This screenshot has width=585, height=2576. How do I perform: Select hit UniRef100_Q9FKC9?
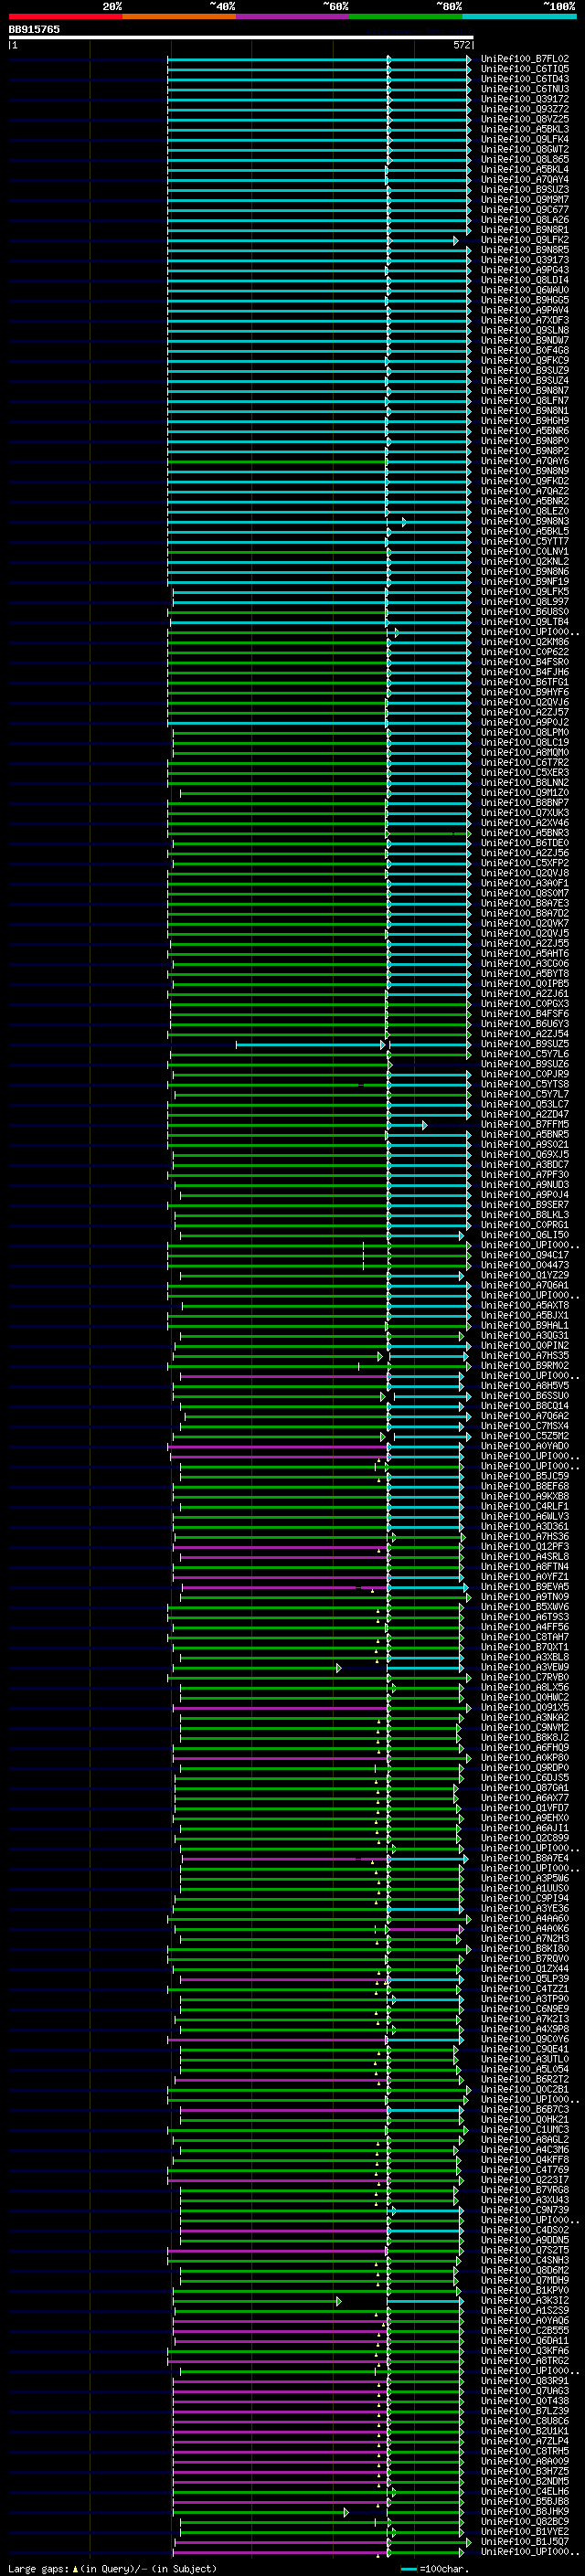[x=525, y=360]
